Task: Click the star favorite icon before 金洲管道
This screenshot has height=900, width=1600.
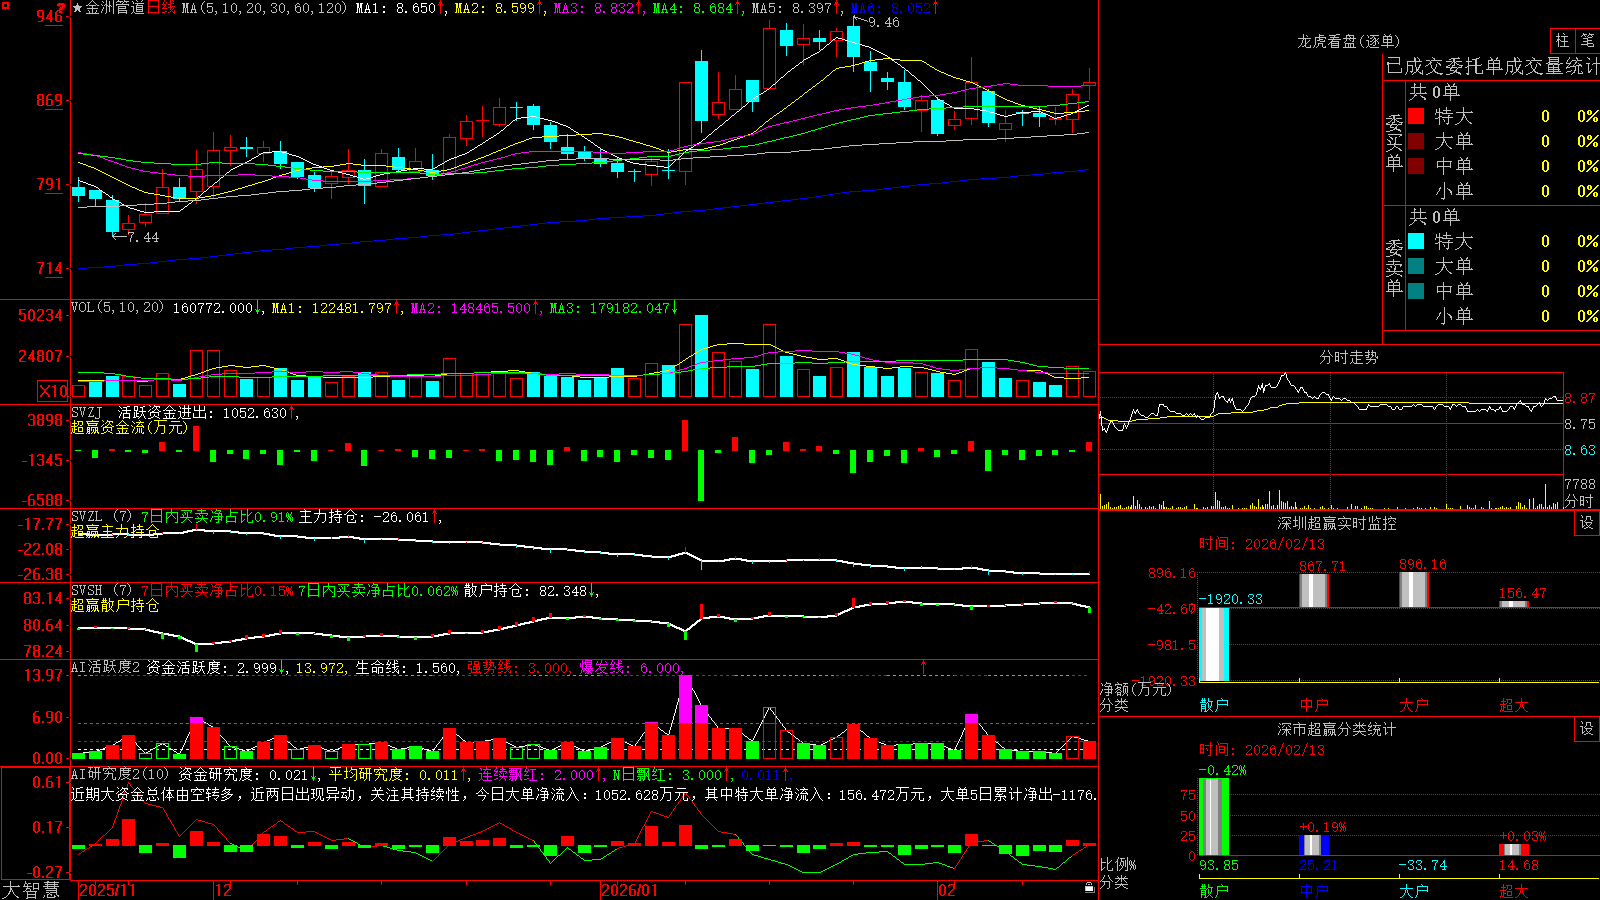Action: pos(77,8)
